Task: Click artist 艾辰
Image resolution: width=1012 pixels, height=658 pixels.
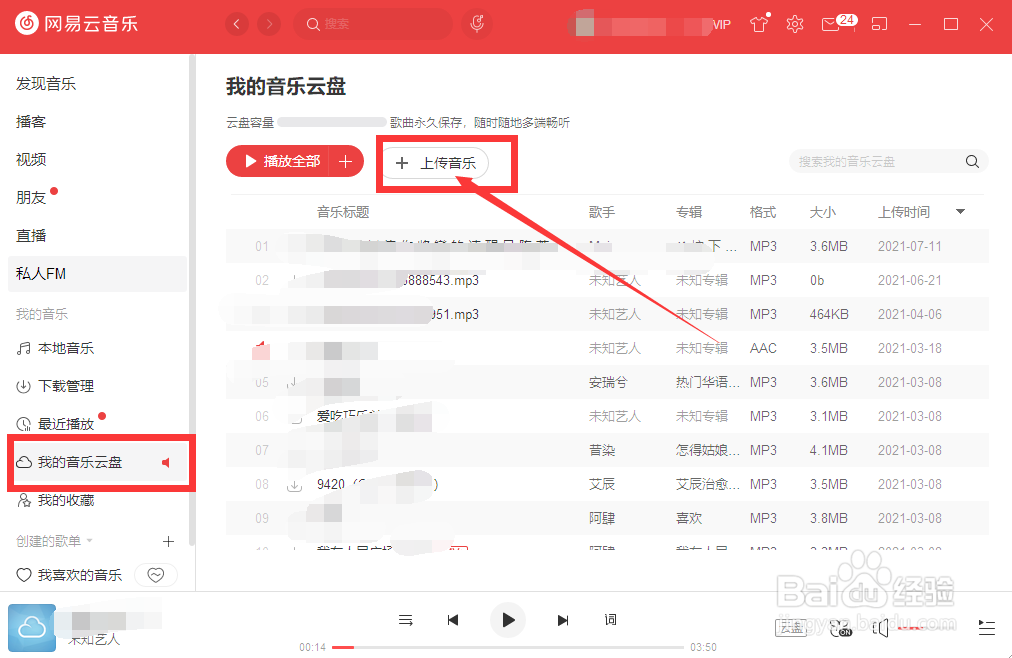Action: (602, 484)
